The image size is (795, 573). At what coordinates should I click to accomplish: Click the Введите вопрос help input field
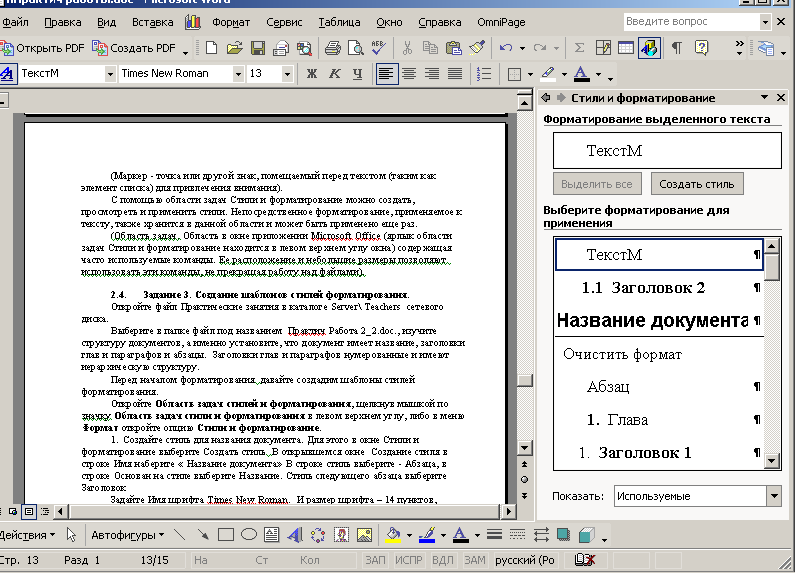pyautogui.click(x=692, y=22)
